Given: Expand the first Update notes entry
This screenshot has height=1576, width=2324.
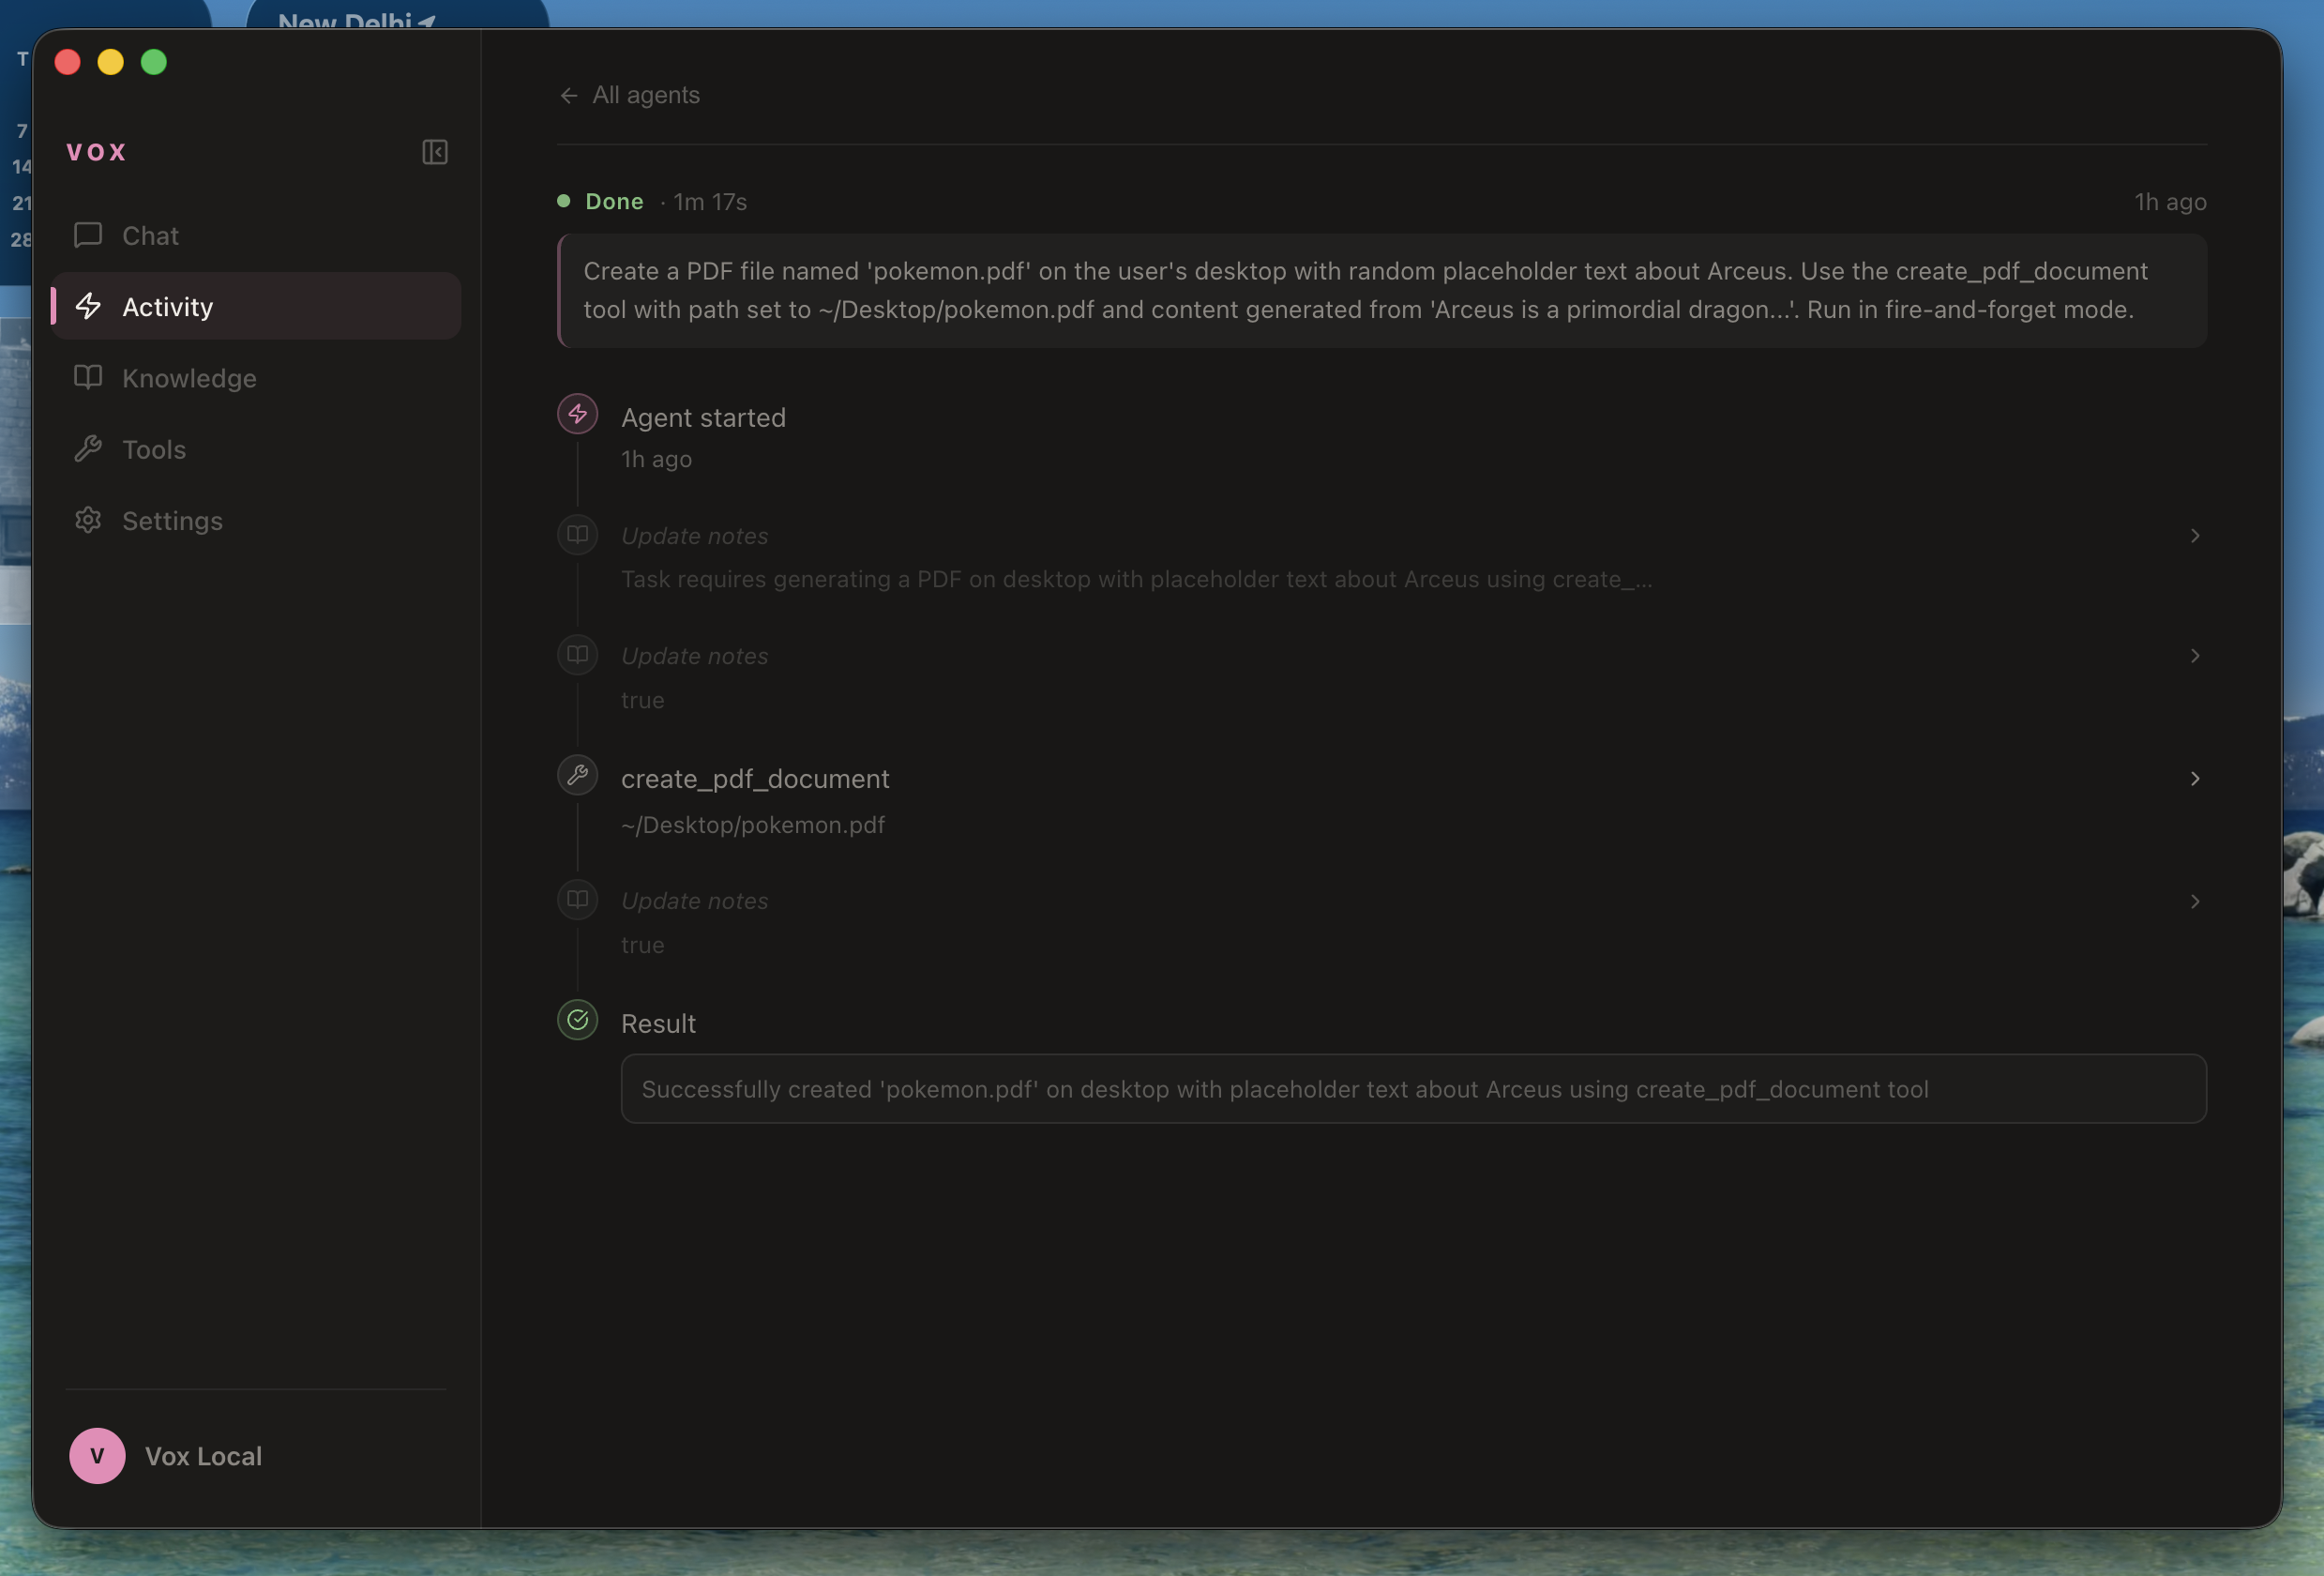Looking at the screenshot, I should coord(2194,536).
